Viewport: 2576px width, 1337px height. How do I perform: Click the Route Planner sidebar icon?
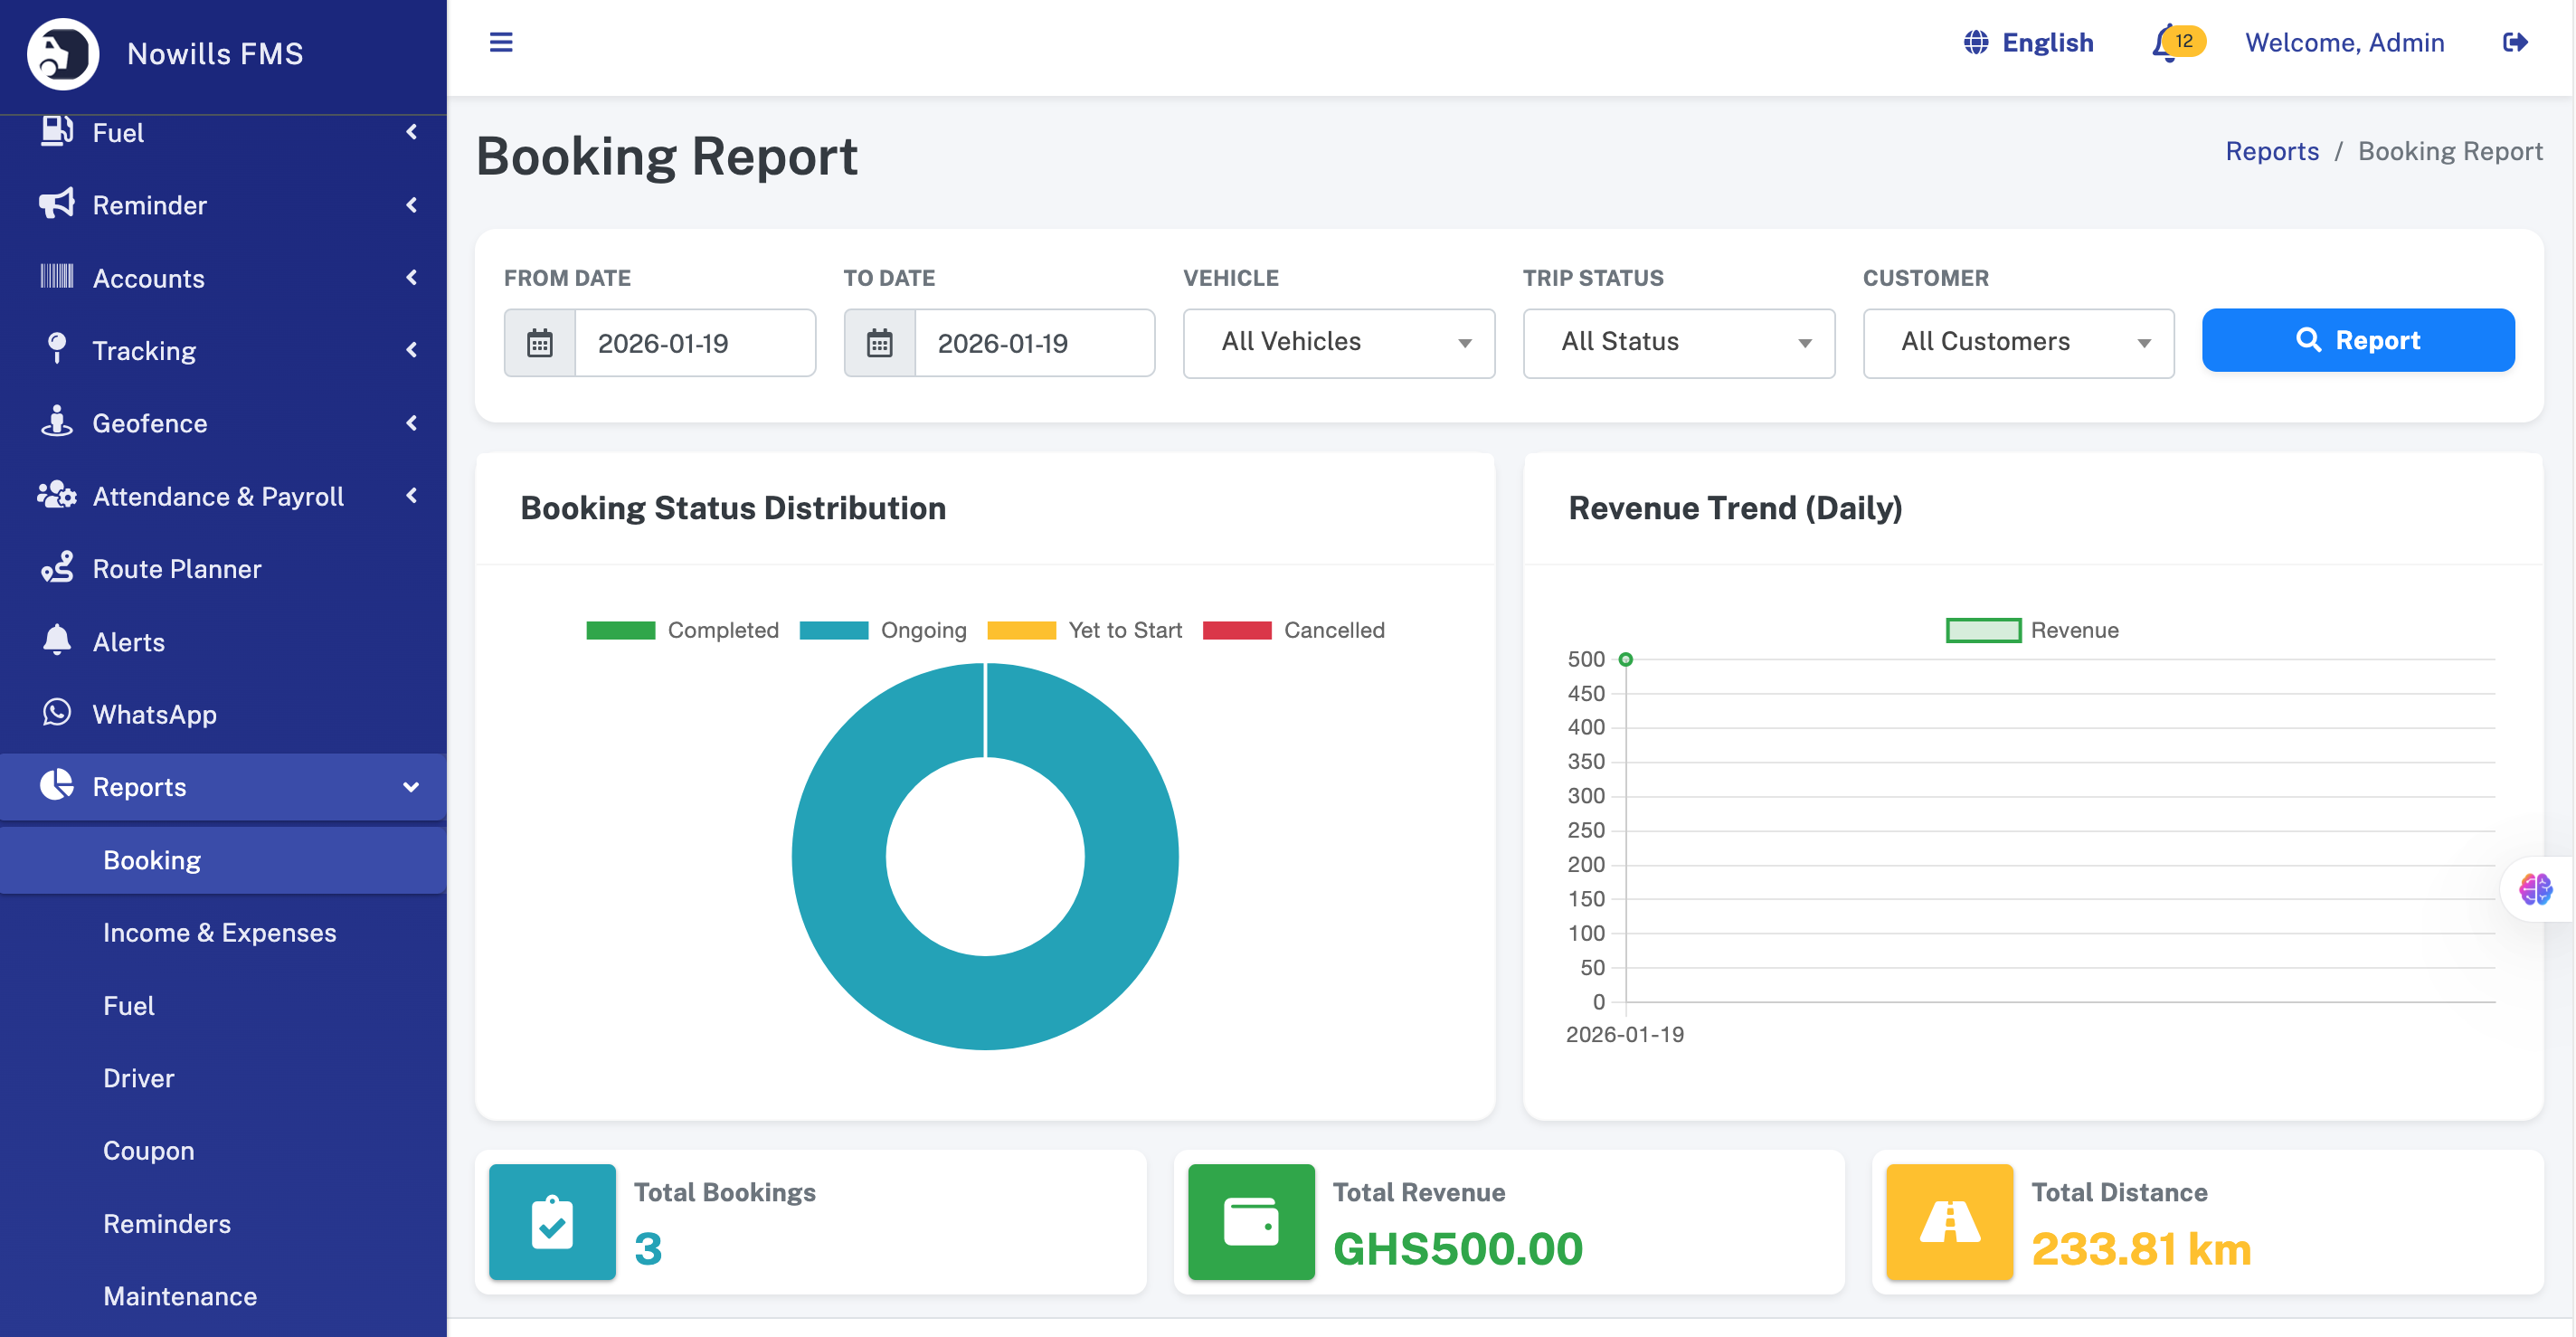57,568
